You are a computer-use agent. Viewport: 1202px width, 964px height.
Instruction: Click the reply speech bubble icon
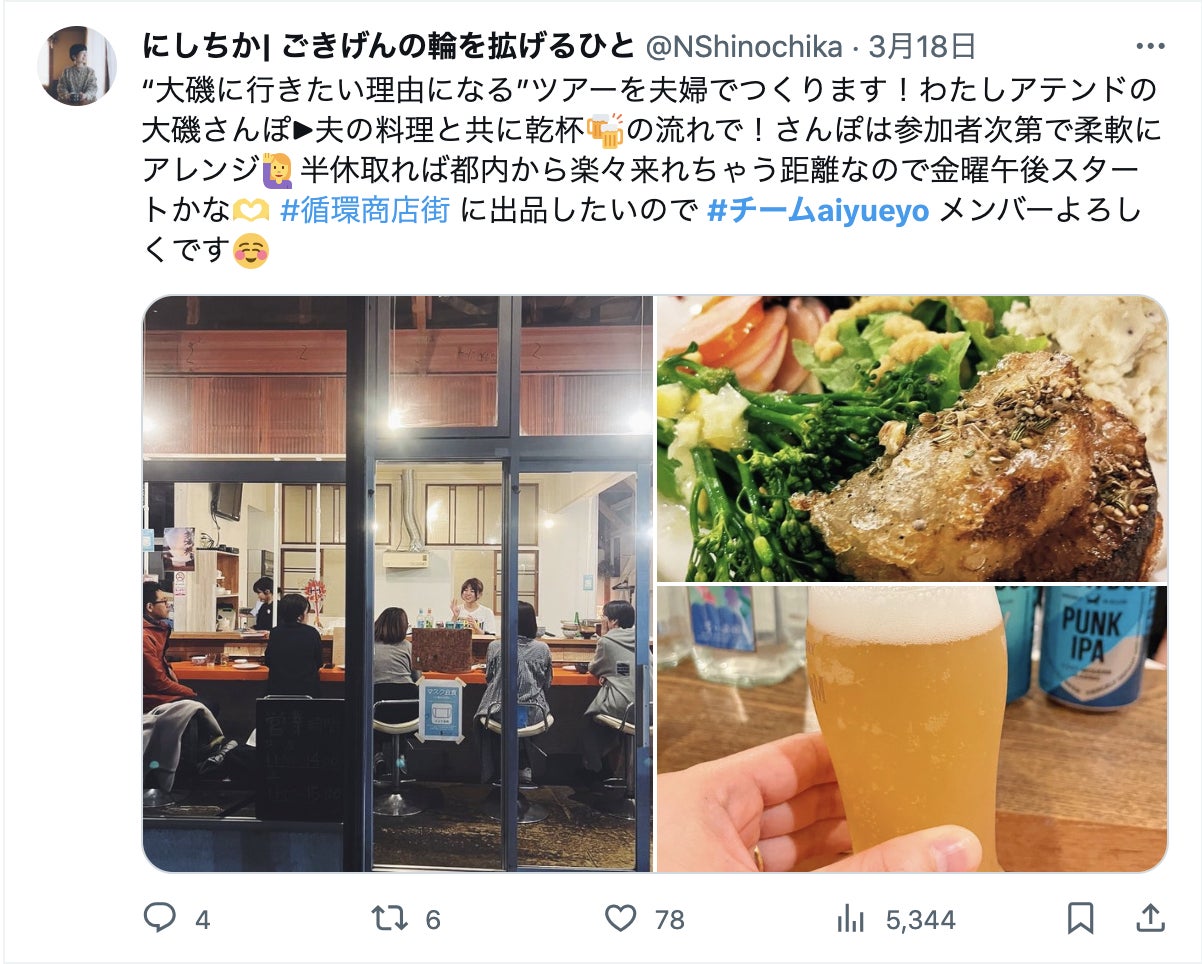(x=160, y=917)
